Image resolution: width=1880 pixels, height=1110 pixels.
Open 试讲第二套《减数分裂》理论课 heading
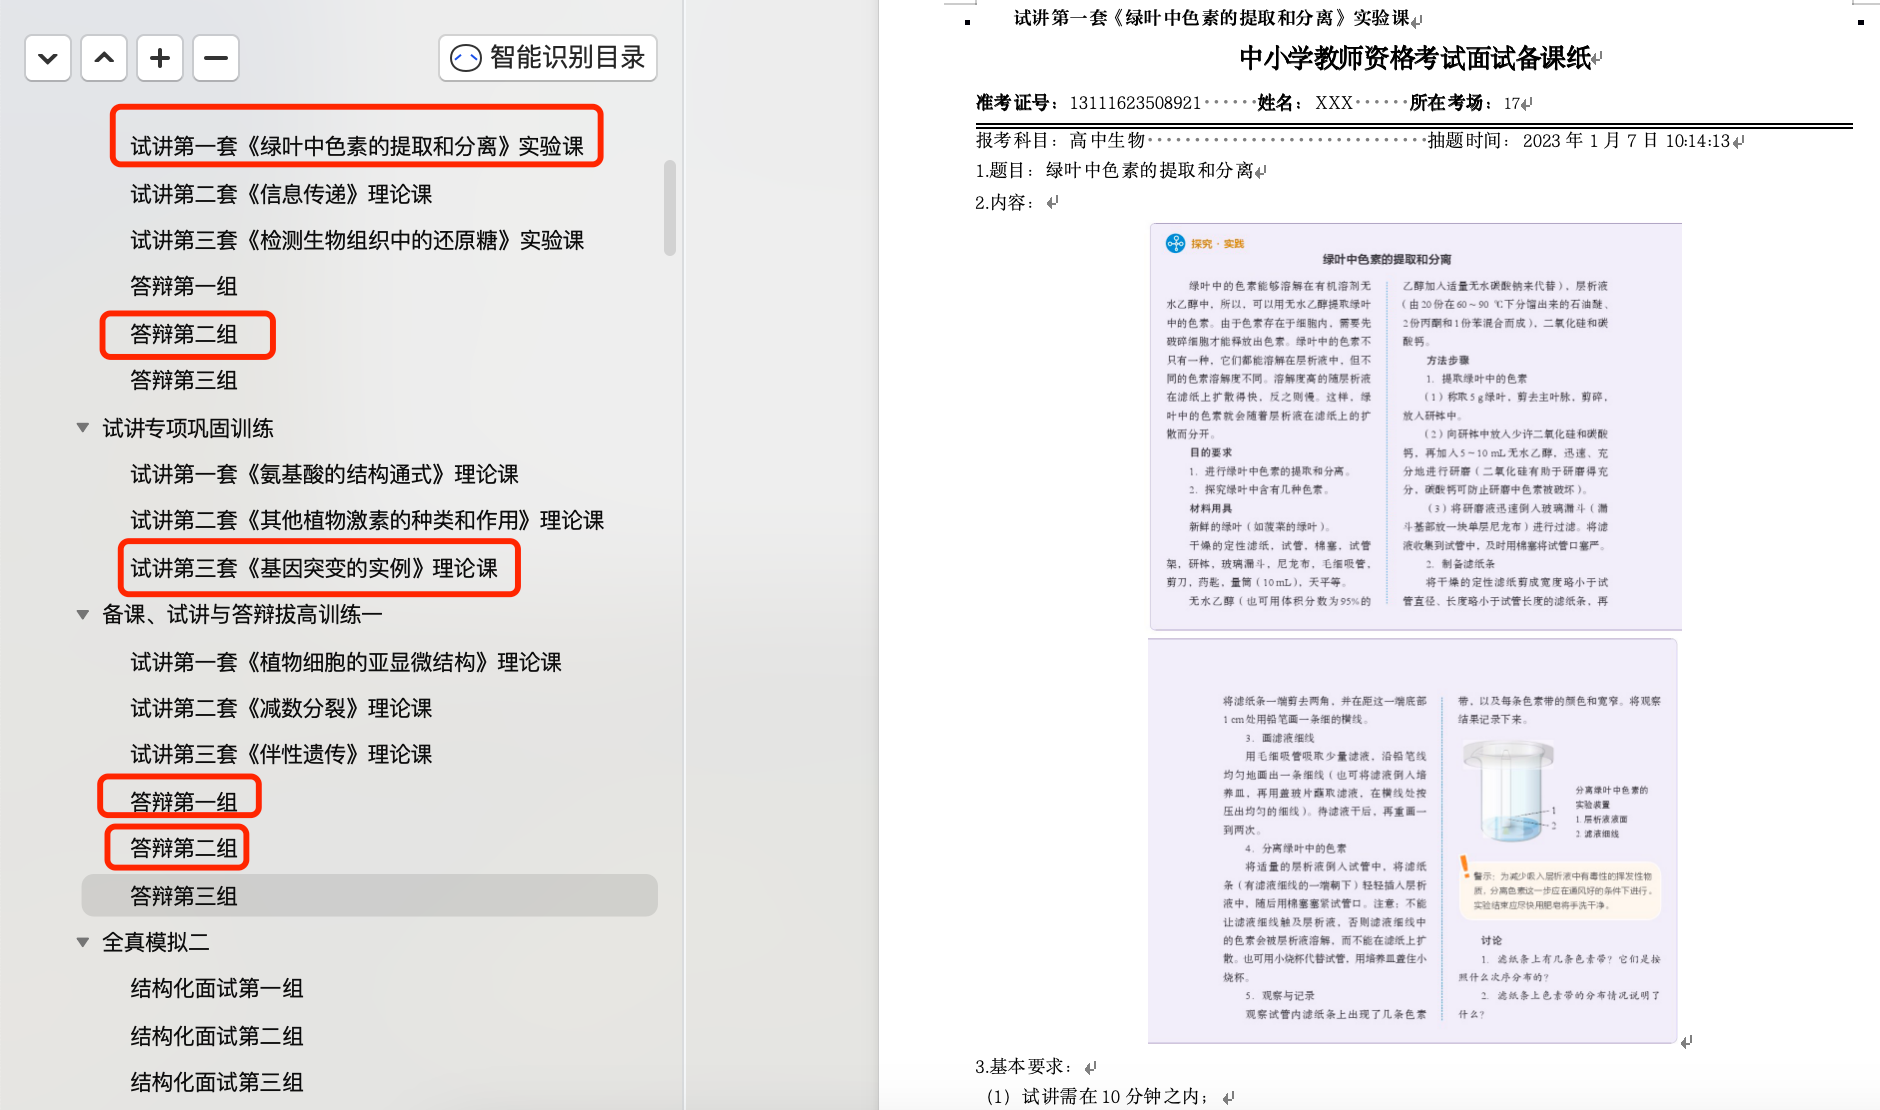point(281,708)
